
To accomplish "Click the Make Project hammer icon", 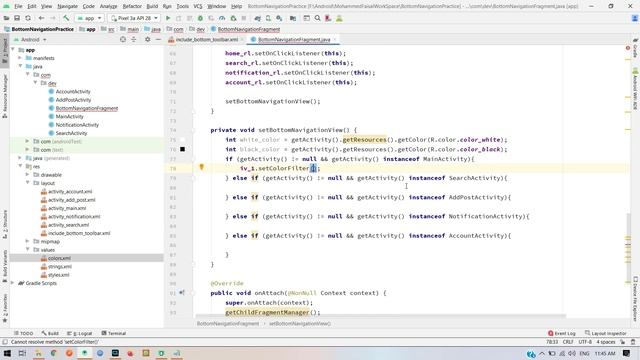I will [66, 18].
